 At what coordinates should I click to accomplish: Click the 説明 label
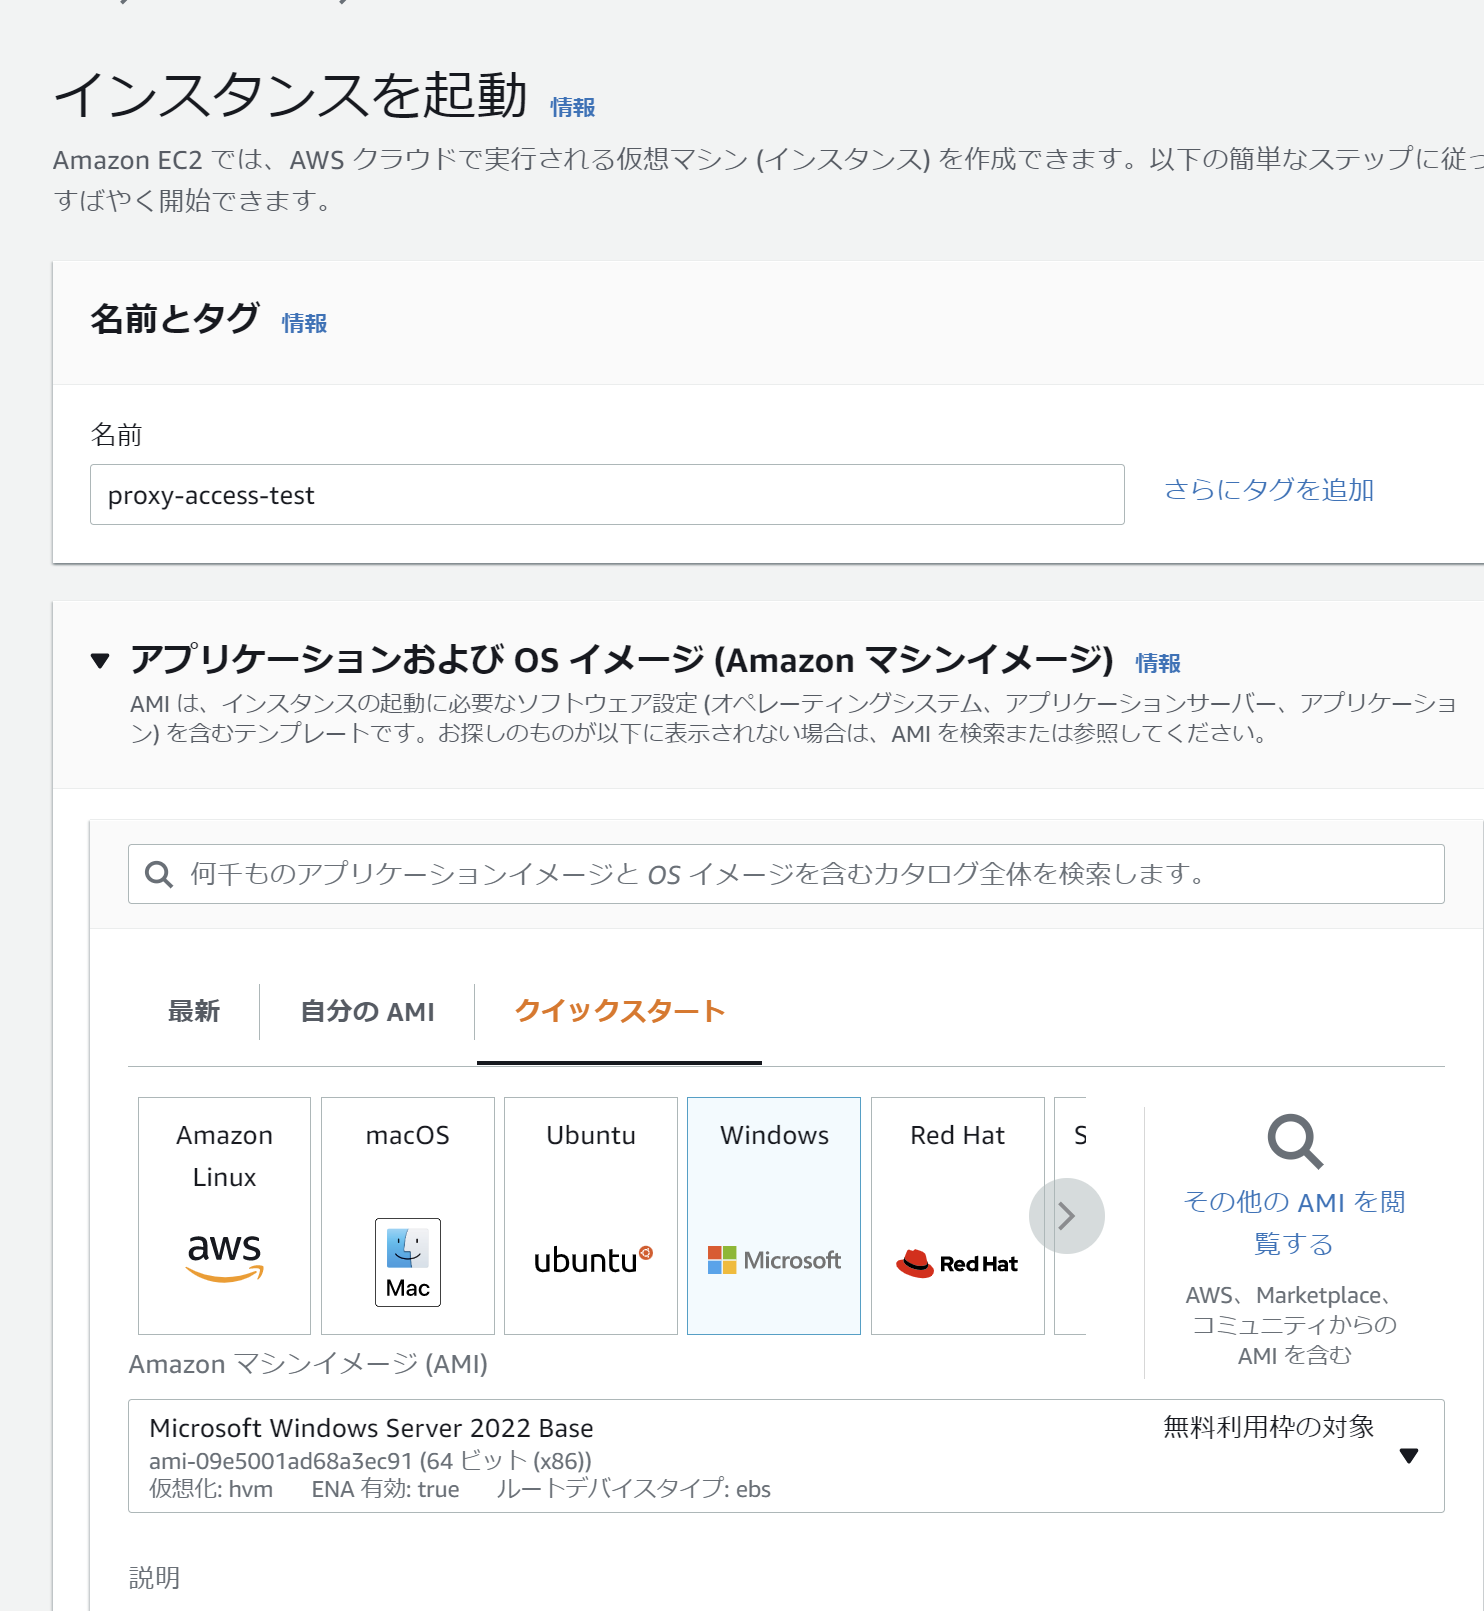(x=154, y=1578)
